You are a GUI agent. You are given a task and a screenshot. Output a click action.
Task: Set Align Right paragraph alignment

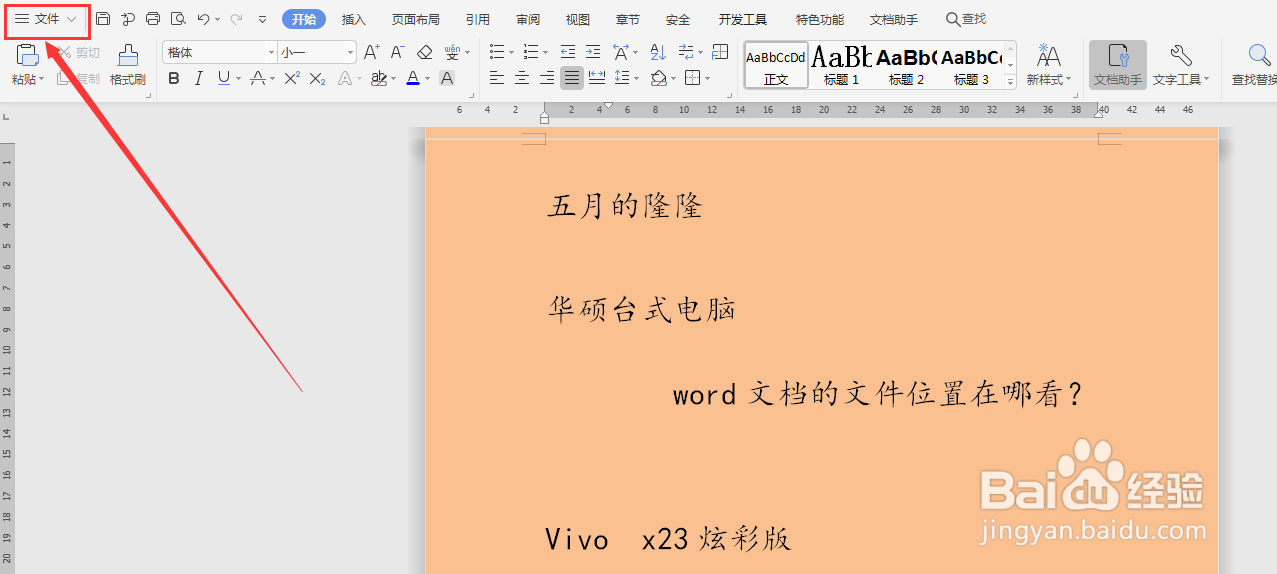tap(546, 78)
